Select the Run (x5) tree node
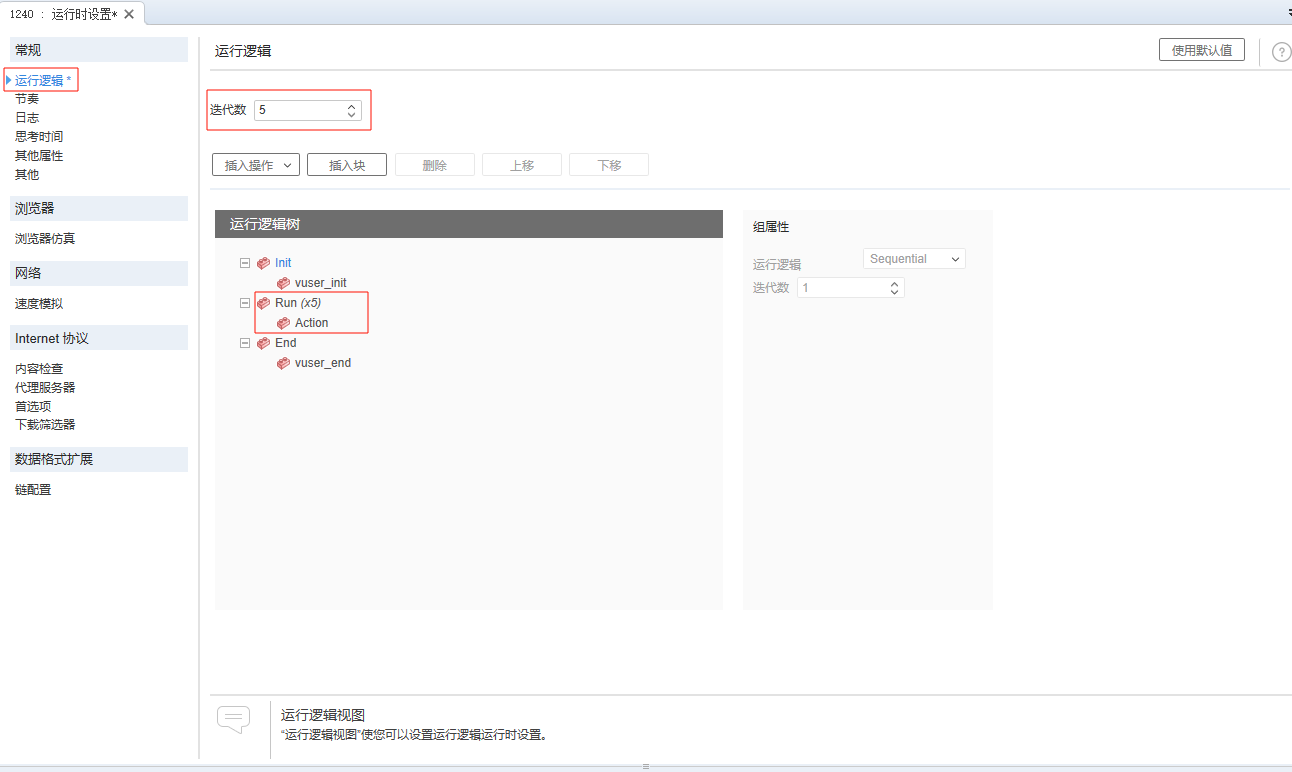Image resolution: width=1292 pixels, height=772 pixels. (298, 302)
